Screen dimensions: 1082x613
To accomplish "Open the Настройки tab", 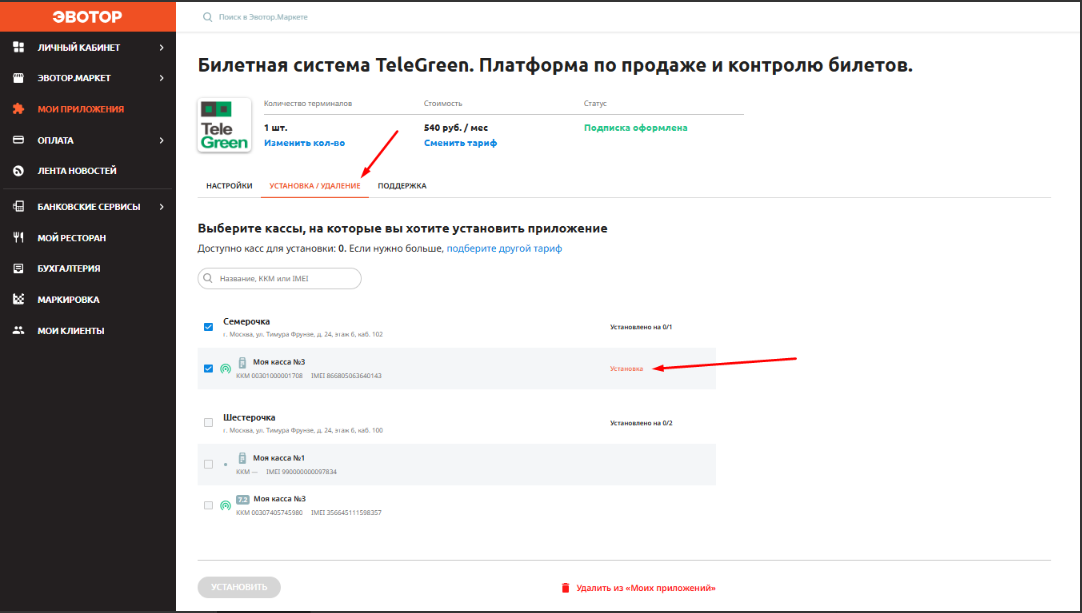I will coord(229,186).
